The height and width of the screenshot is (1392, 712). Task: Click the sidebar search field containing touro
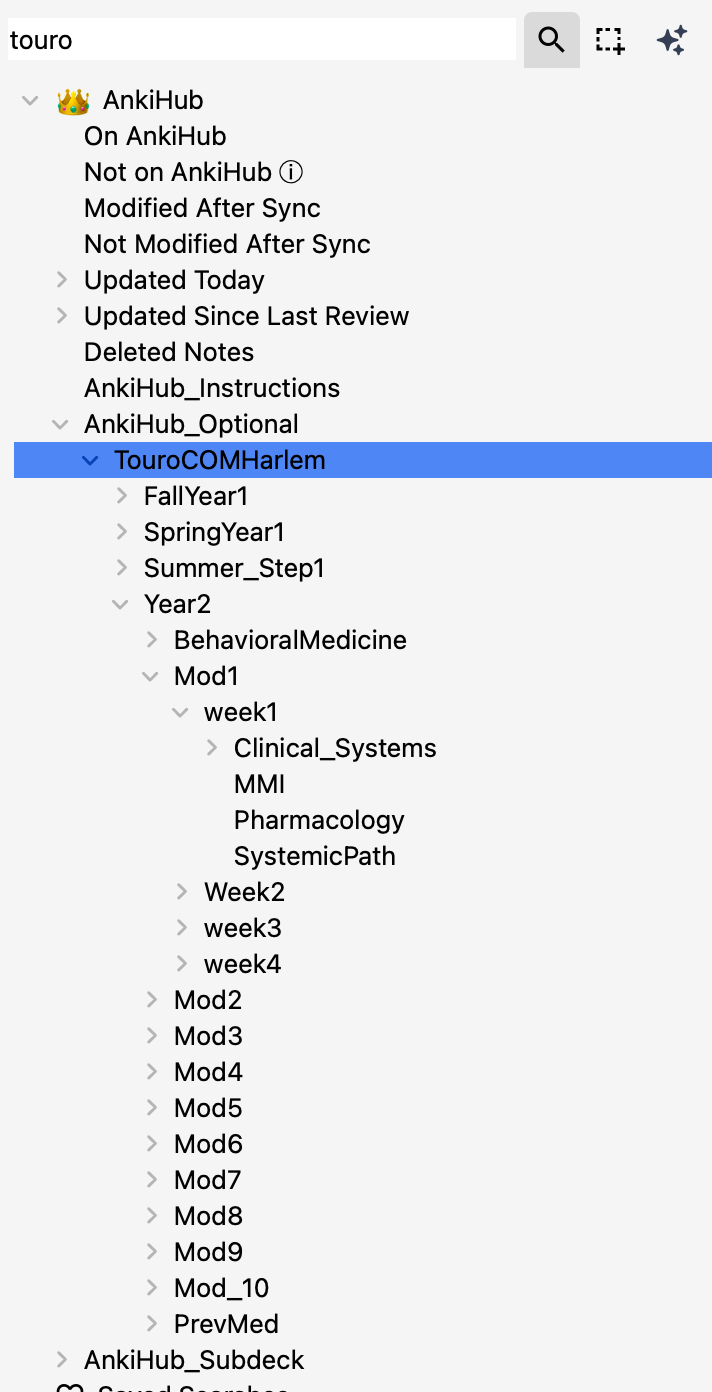(x=262, y=40)
